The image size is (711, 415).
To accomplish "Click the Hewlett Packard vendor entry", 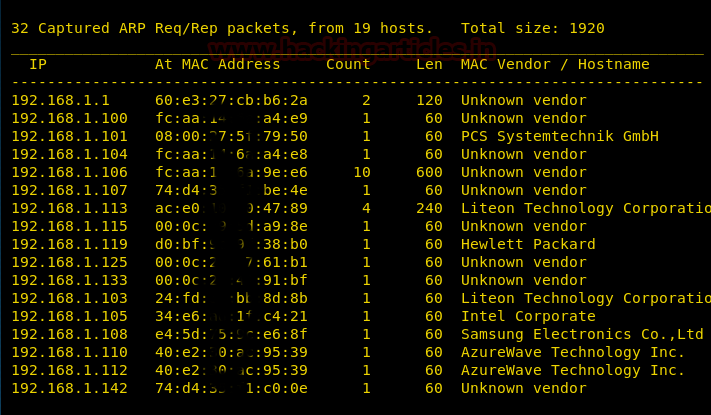I will tap(528, 245).
